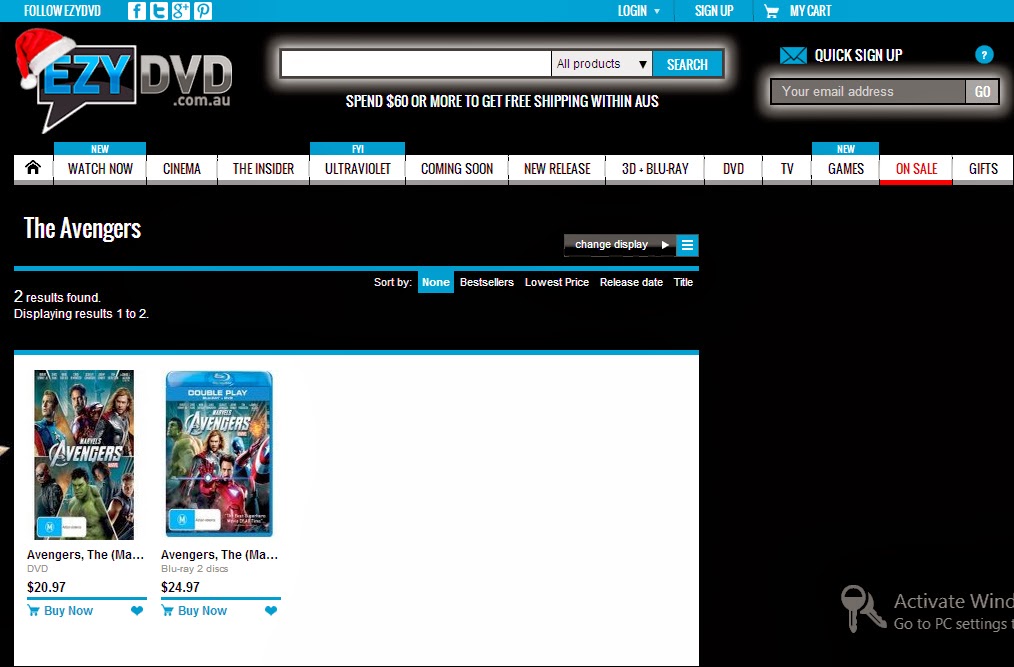
Task: Open the Avengers DVD cover thumbnail
Action: pyautogui.click(x=84, y=455)
